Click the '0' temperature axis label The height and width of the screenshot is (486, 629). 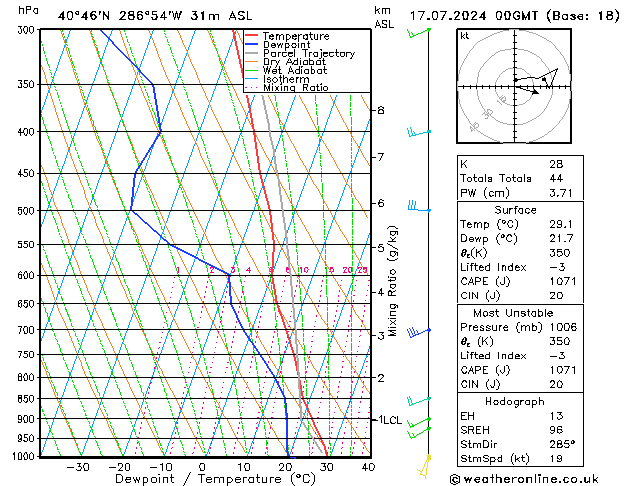click(202, 467)
